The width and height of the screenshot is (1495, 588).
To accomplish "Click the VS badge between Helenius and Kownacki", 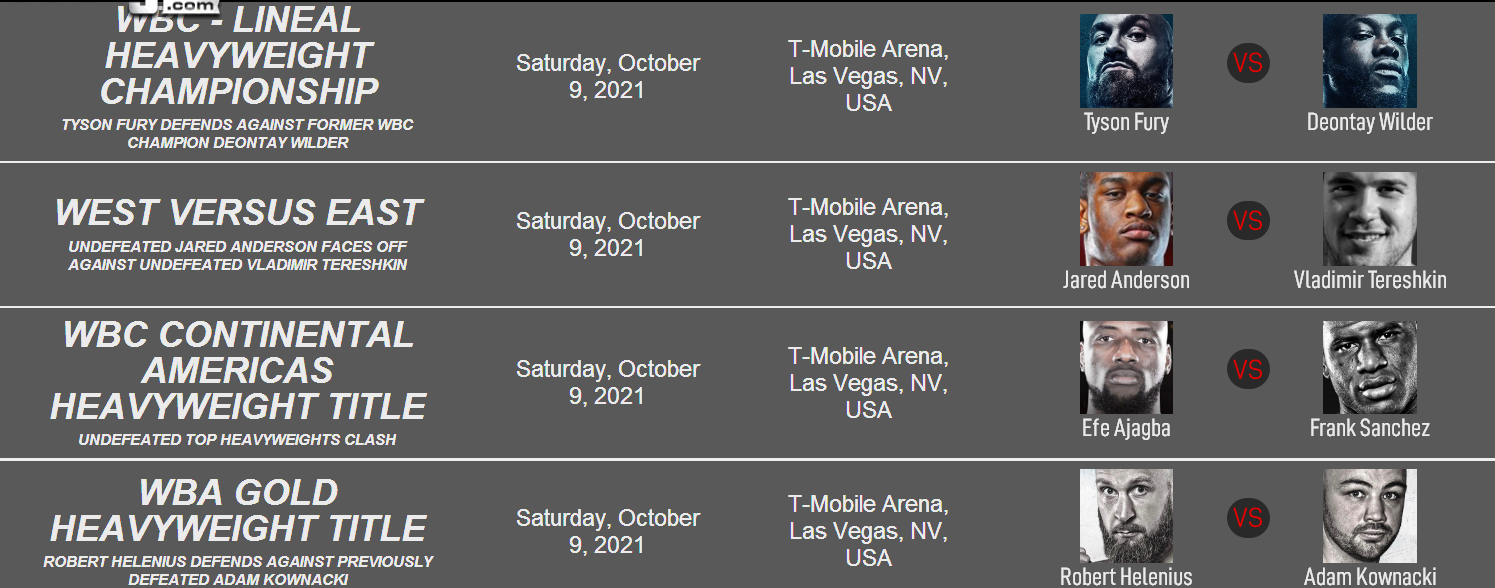I will 1248,517.
